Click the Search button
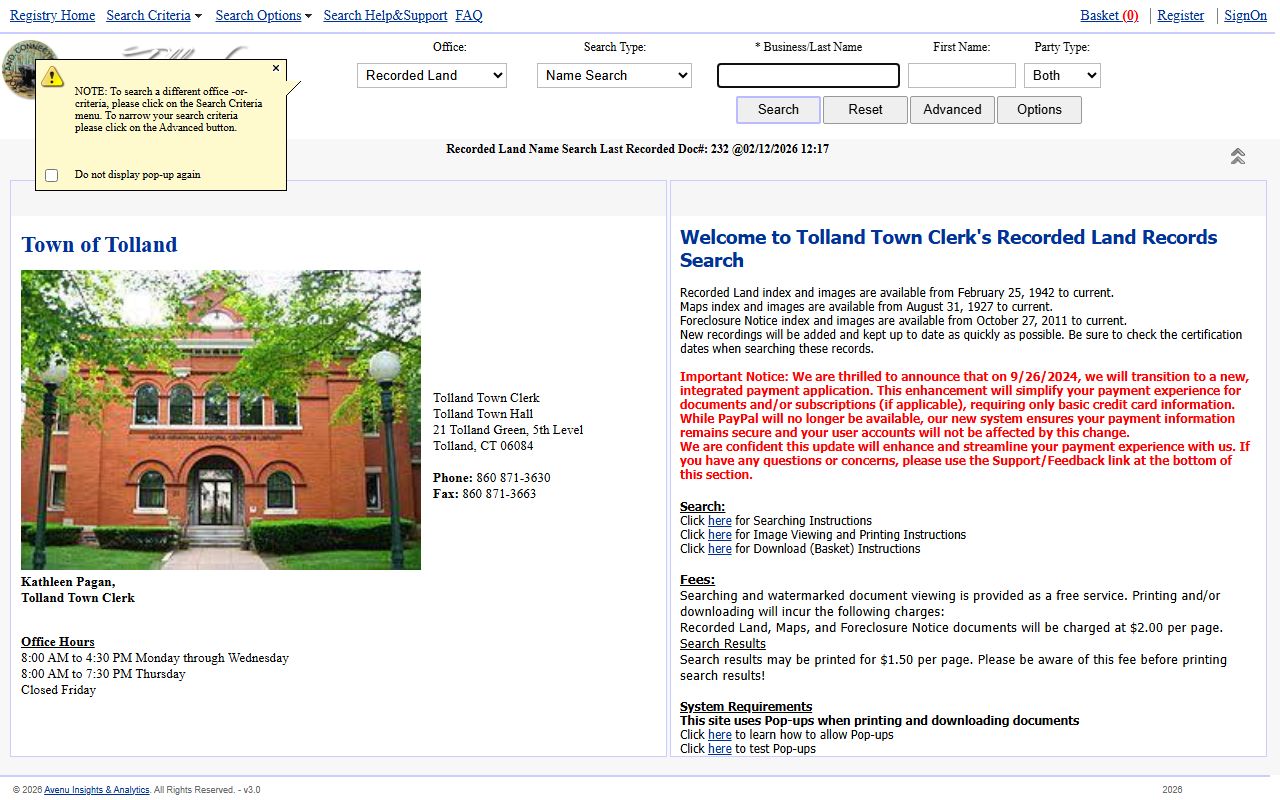 778,110
